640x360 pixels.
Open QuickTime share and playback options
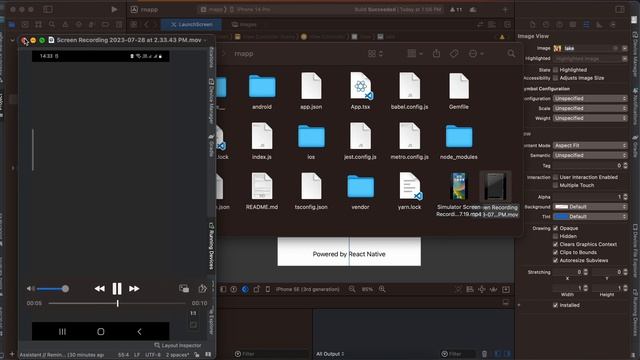coord(202,289)
